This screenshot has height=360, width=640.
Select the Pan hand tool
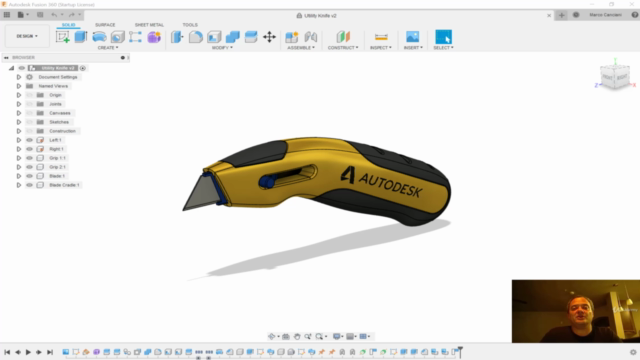(x=297, y=336)
